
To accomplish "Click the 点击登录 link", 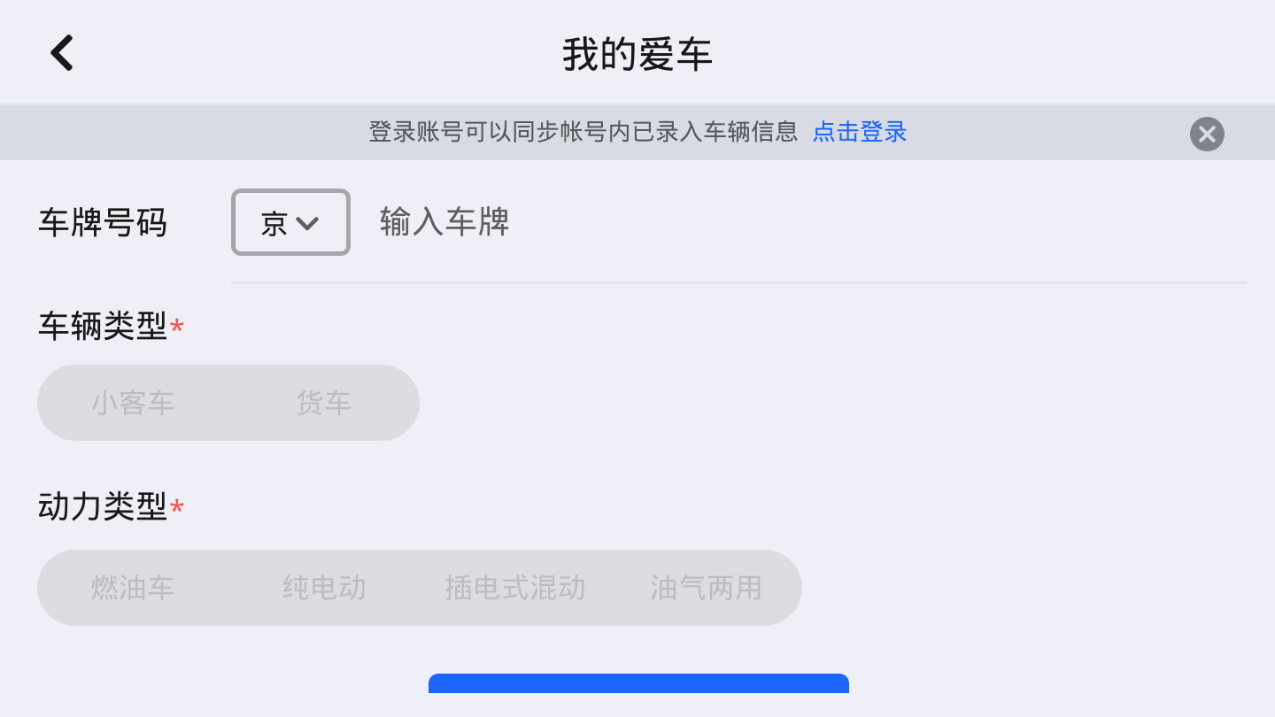I will click(859, 132).
